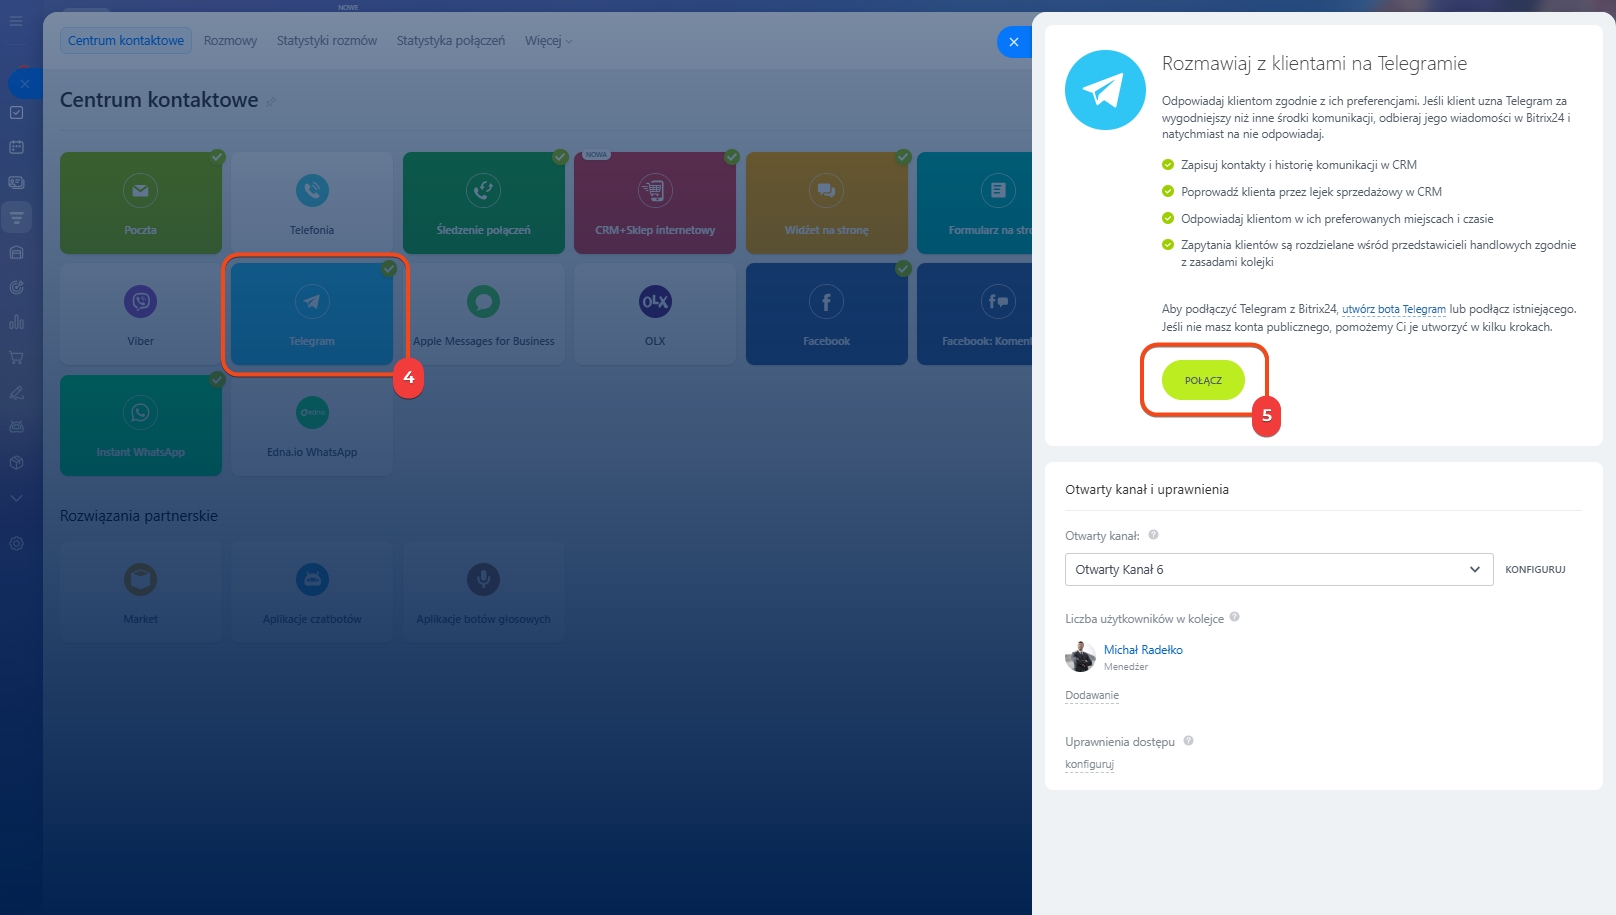Click 'Rozmawiaj z klientami na Telegramie' heading
The height and width of the screenshot is (915, 1616).
[x=1314, y=64]
